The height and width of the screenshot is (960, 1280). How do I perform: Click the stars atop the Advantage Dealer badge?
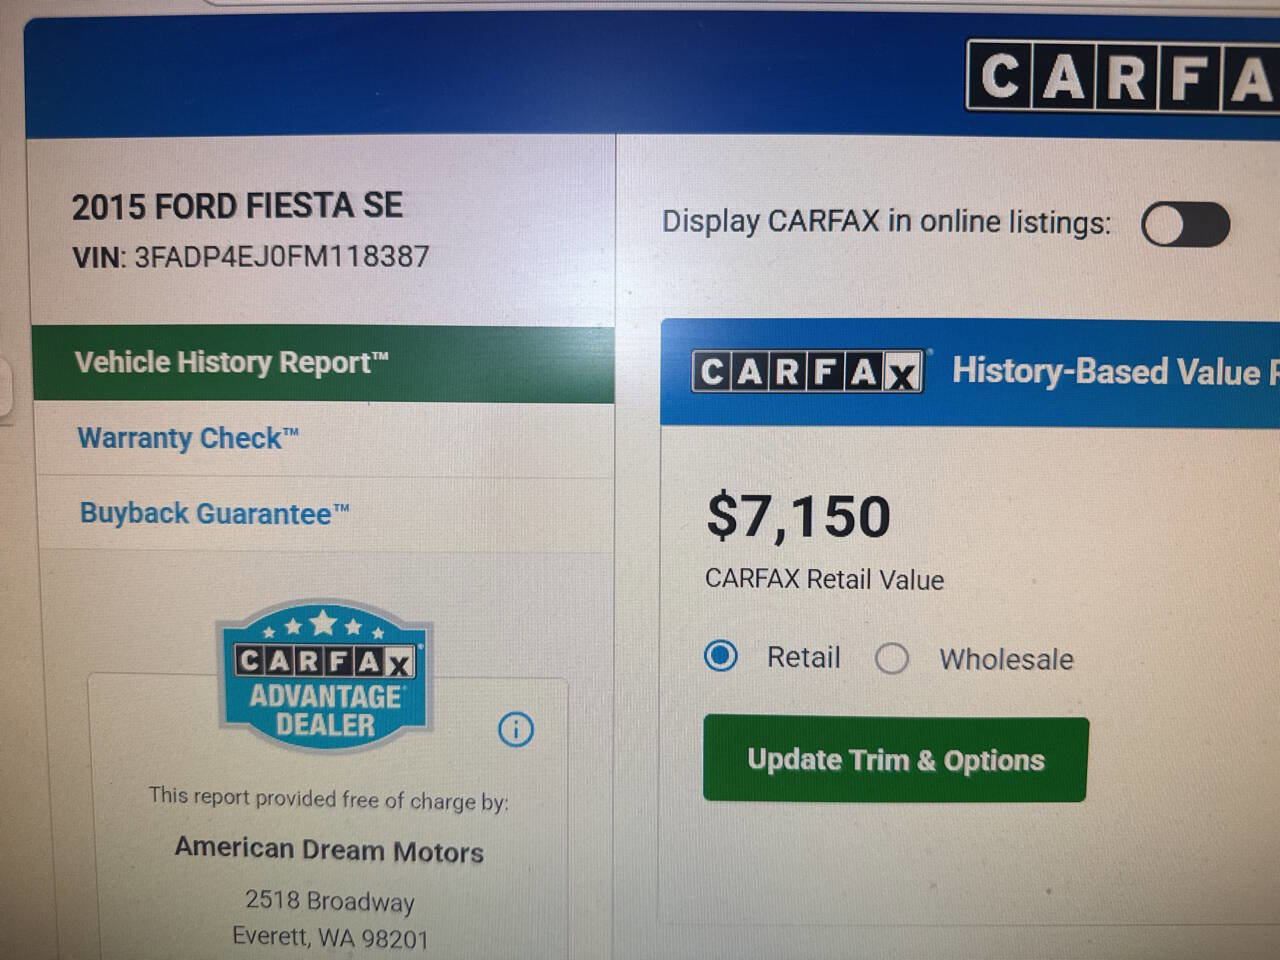tap(323, 627)
